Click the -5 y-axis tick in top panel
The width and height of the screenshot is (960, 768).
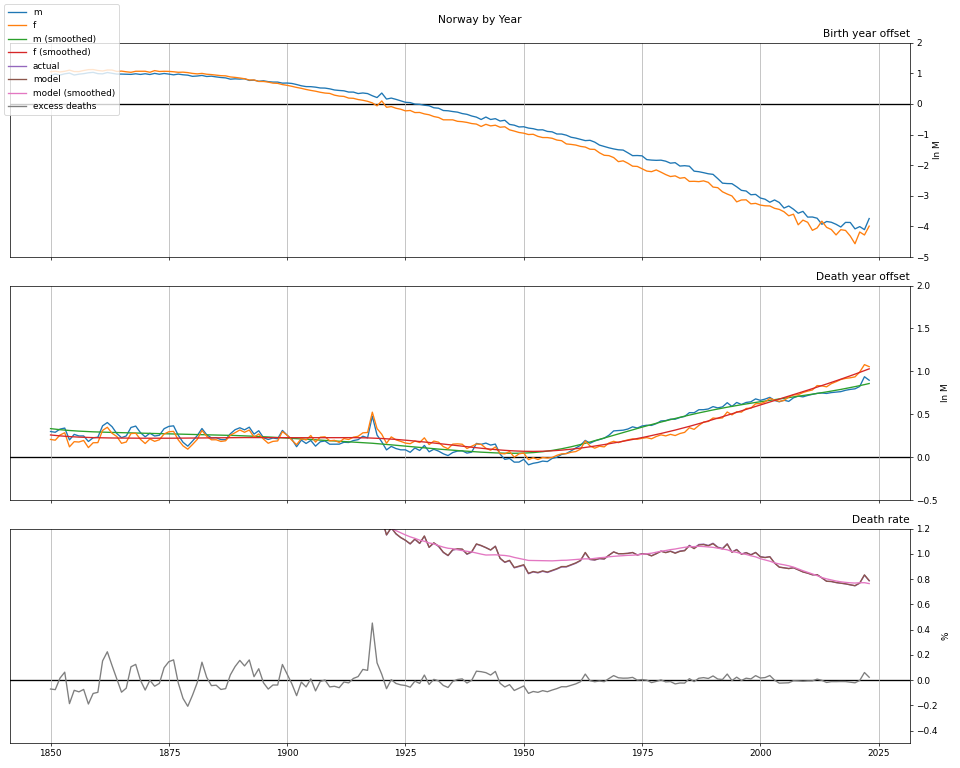[x=921, y=258]
